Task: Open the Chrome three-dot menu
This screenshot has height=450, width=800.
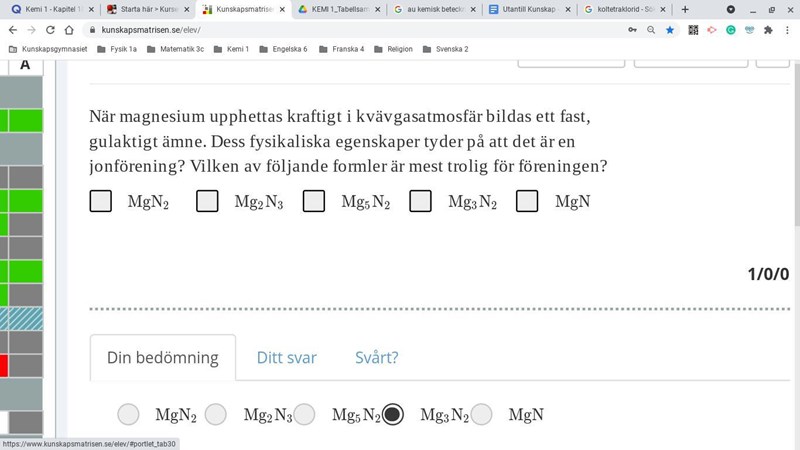Action: [x=787, y=30]
